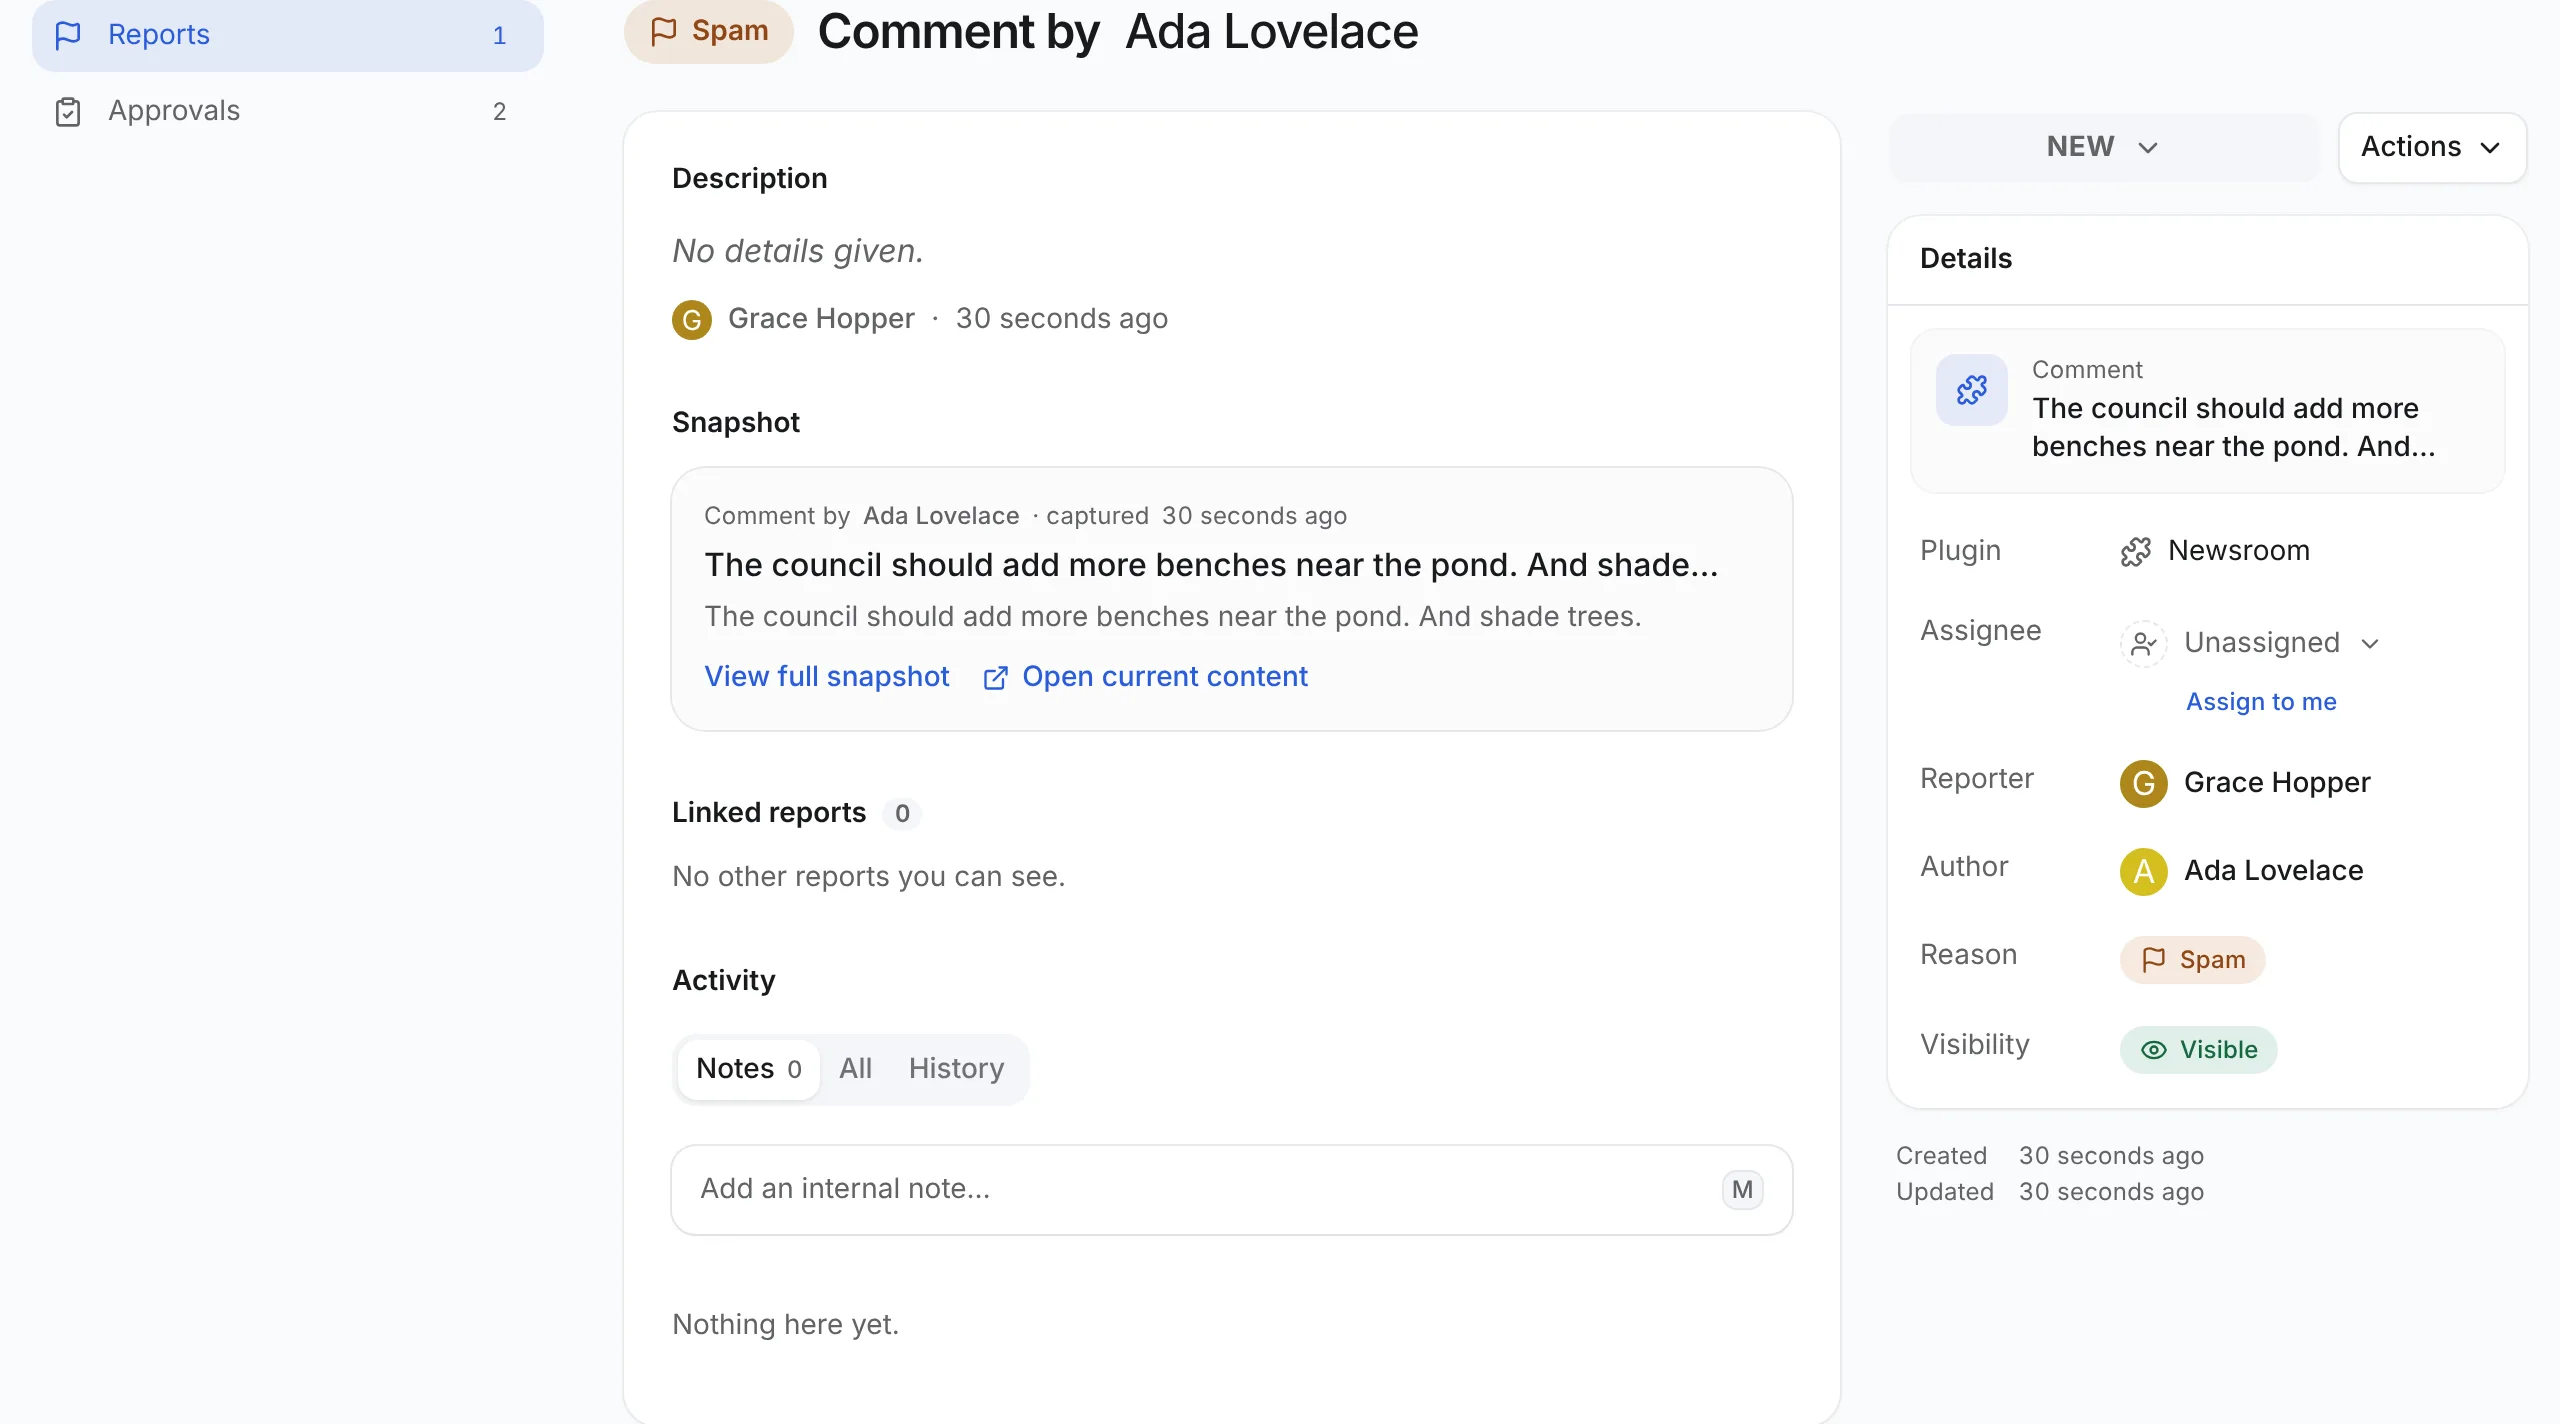Switch to the Notes tab
Viewport: 2560px width, 1424px height.
[748, 1069]
